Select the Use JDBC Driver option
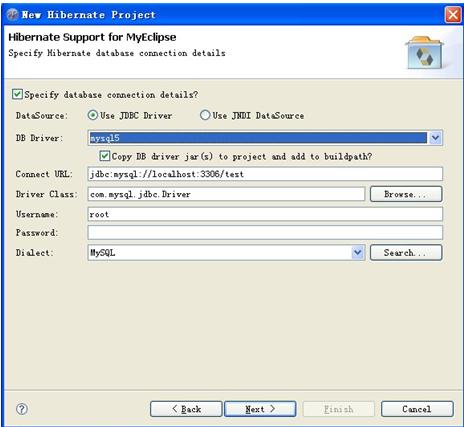The height and width of the screenshot is (427, 464). (92, 115)
